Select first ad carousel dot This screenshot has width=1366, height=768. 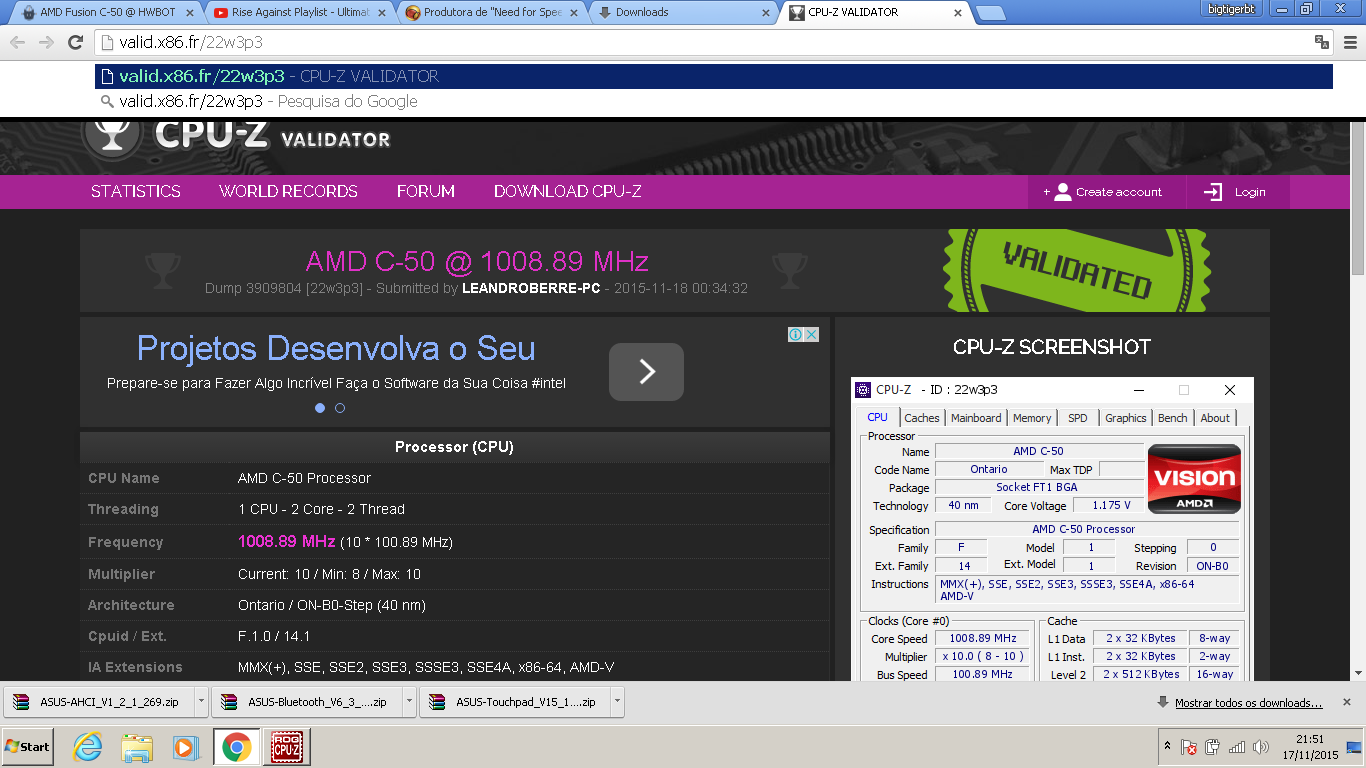click(x=320, y=408)
